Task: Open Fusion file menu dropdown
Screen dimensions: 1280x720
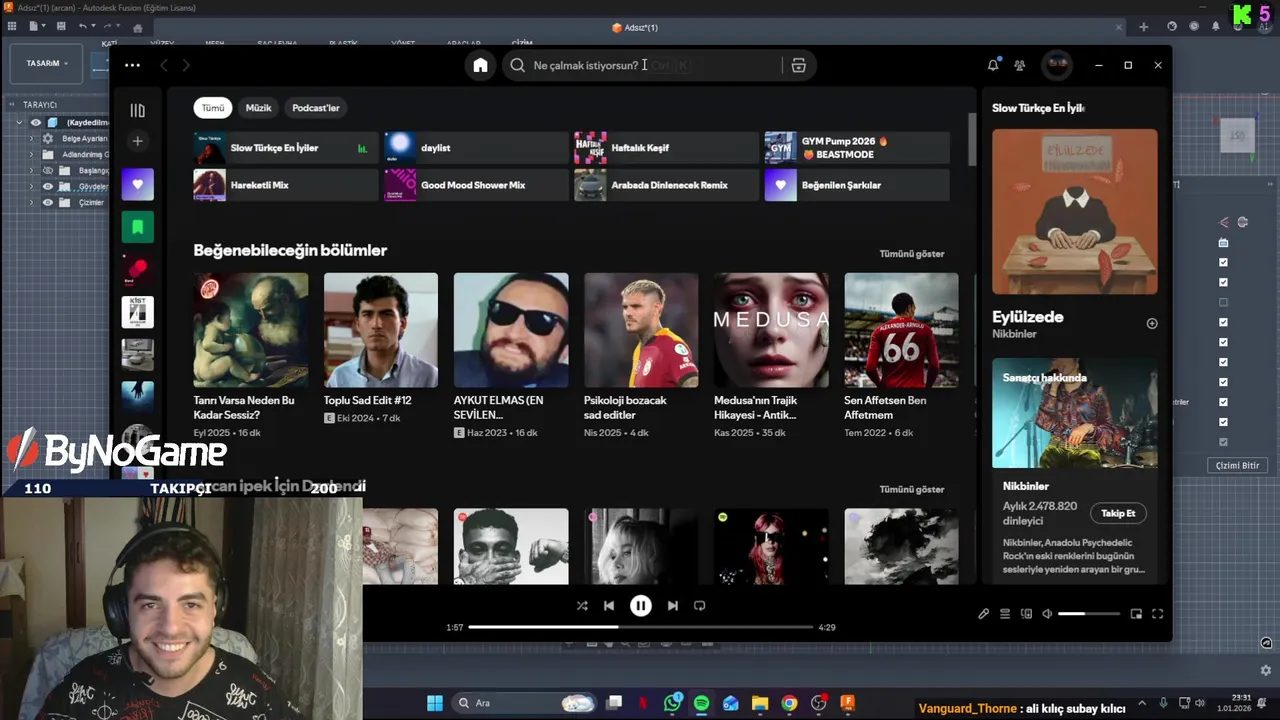Action: [x=37, y=26]
